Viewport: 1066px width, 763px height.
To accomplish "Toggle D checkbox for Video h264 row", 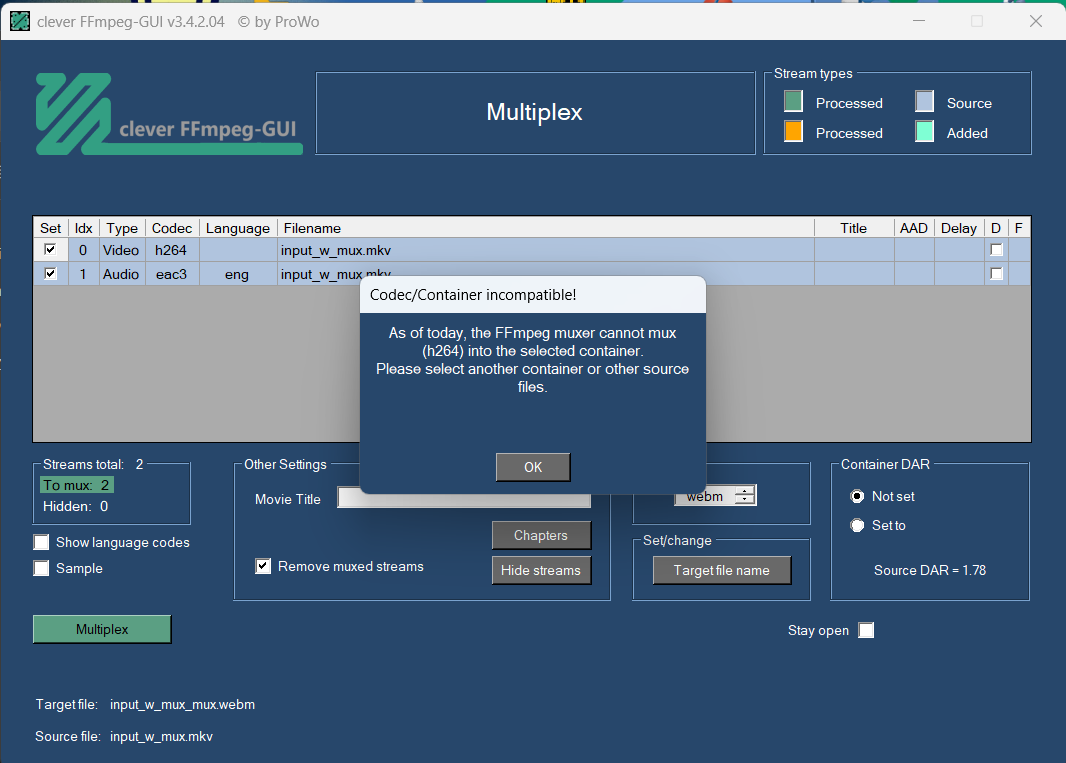I will [997, 250].
